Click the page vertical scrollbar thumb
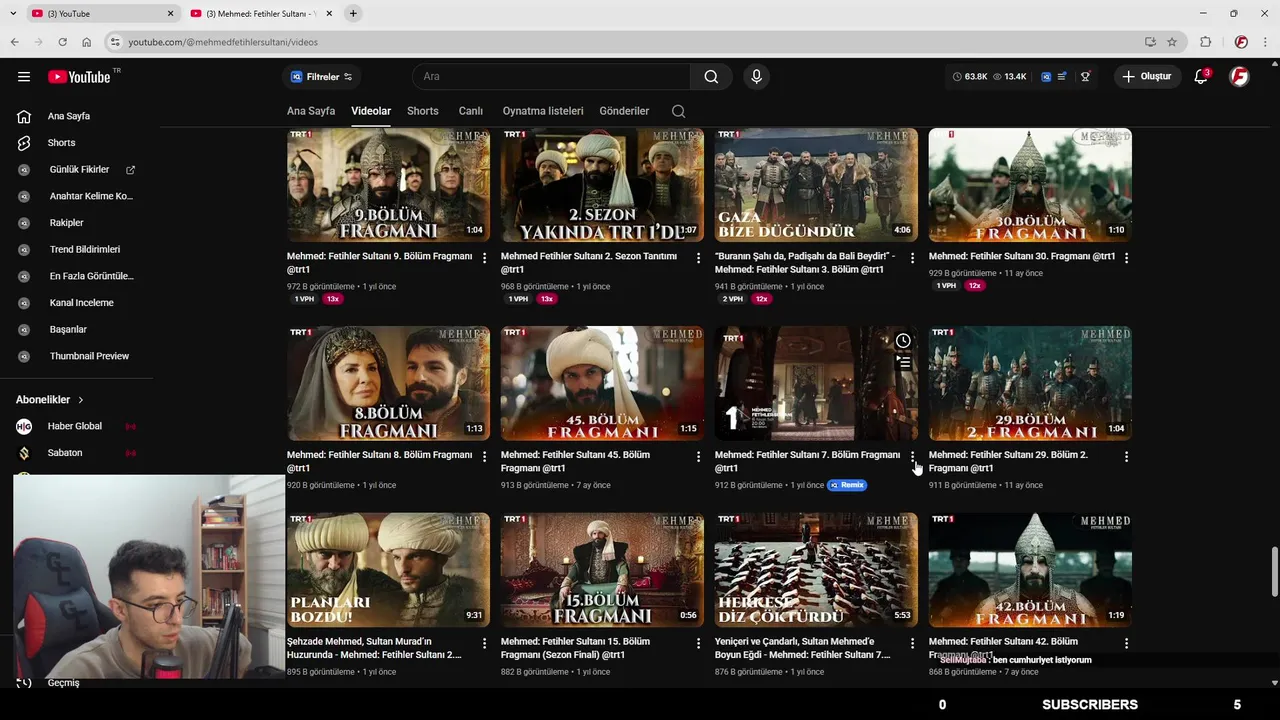 point(1274,571)
